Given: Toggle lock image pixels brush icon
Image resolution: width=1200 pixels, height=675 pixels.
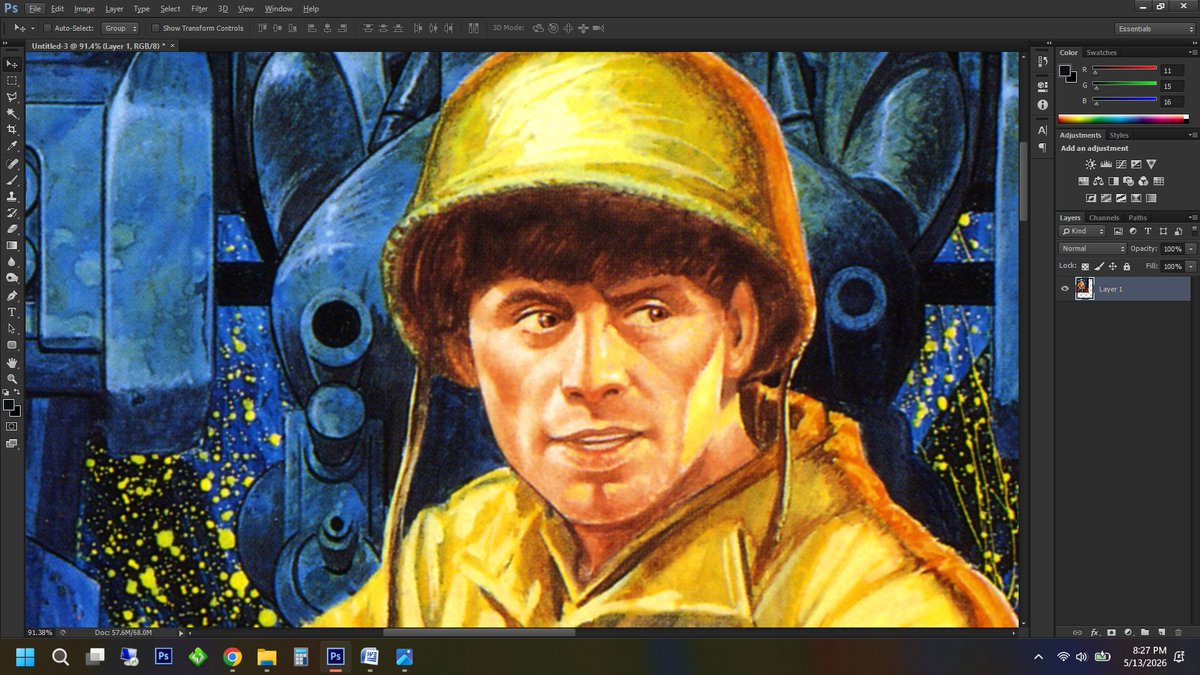Looking at the screenshot, I should click(1099, 266).
